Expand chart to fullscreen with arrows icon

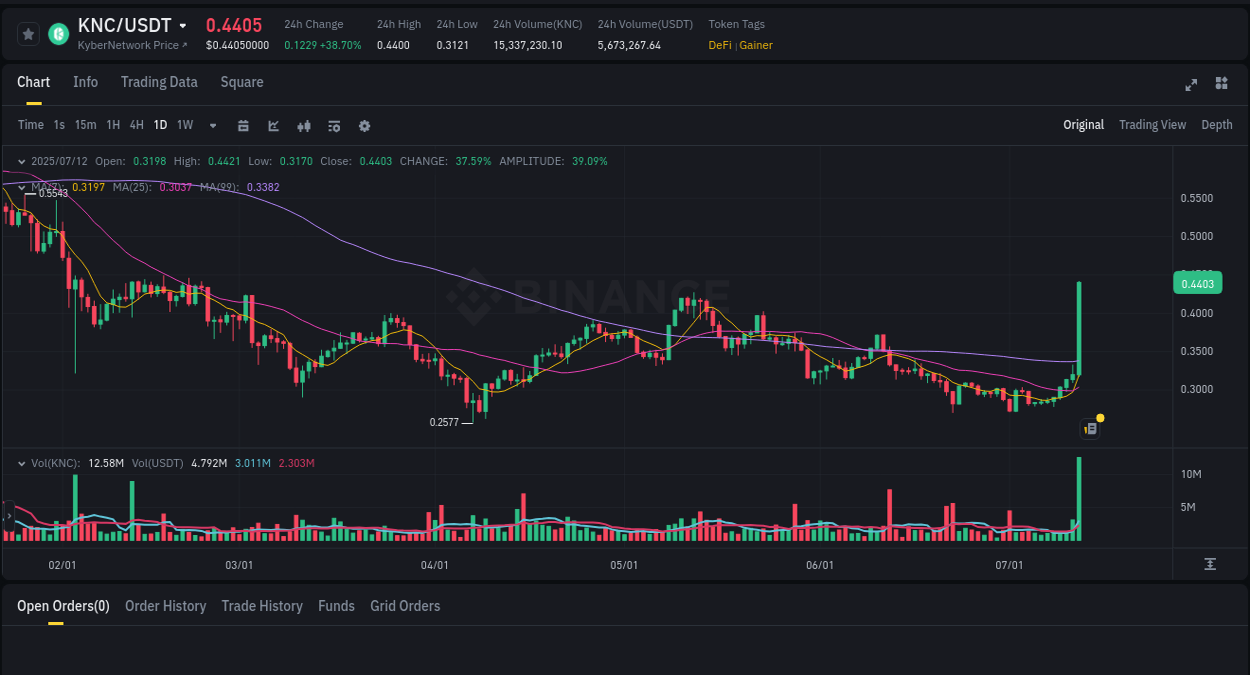(1190, 85)
